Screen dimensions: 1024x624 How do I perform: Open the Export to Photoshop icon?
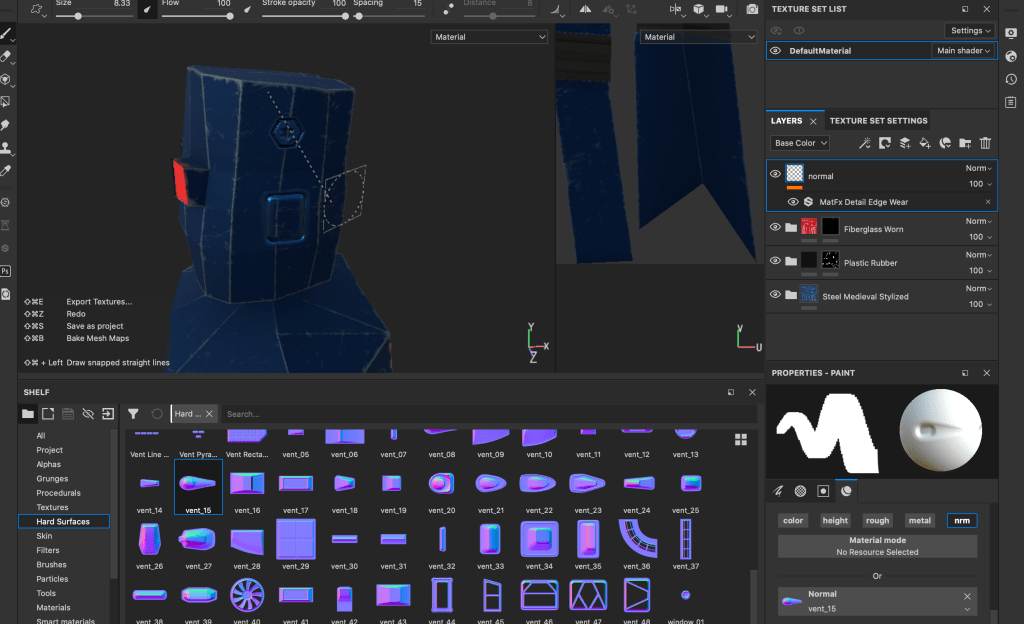6,271
